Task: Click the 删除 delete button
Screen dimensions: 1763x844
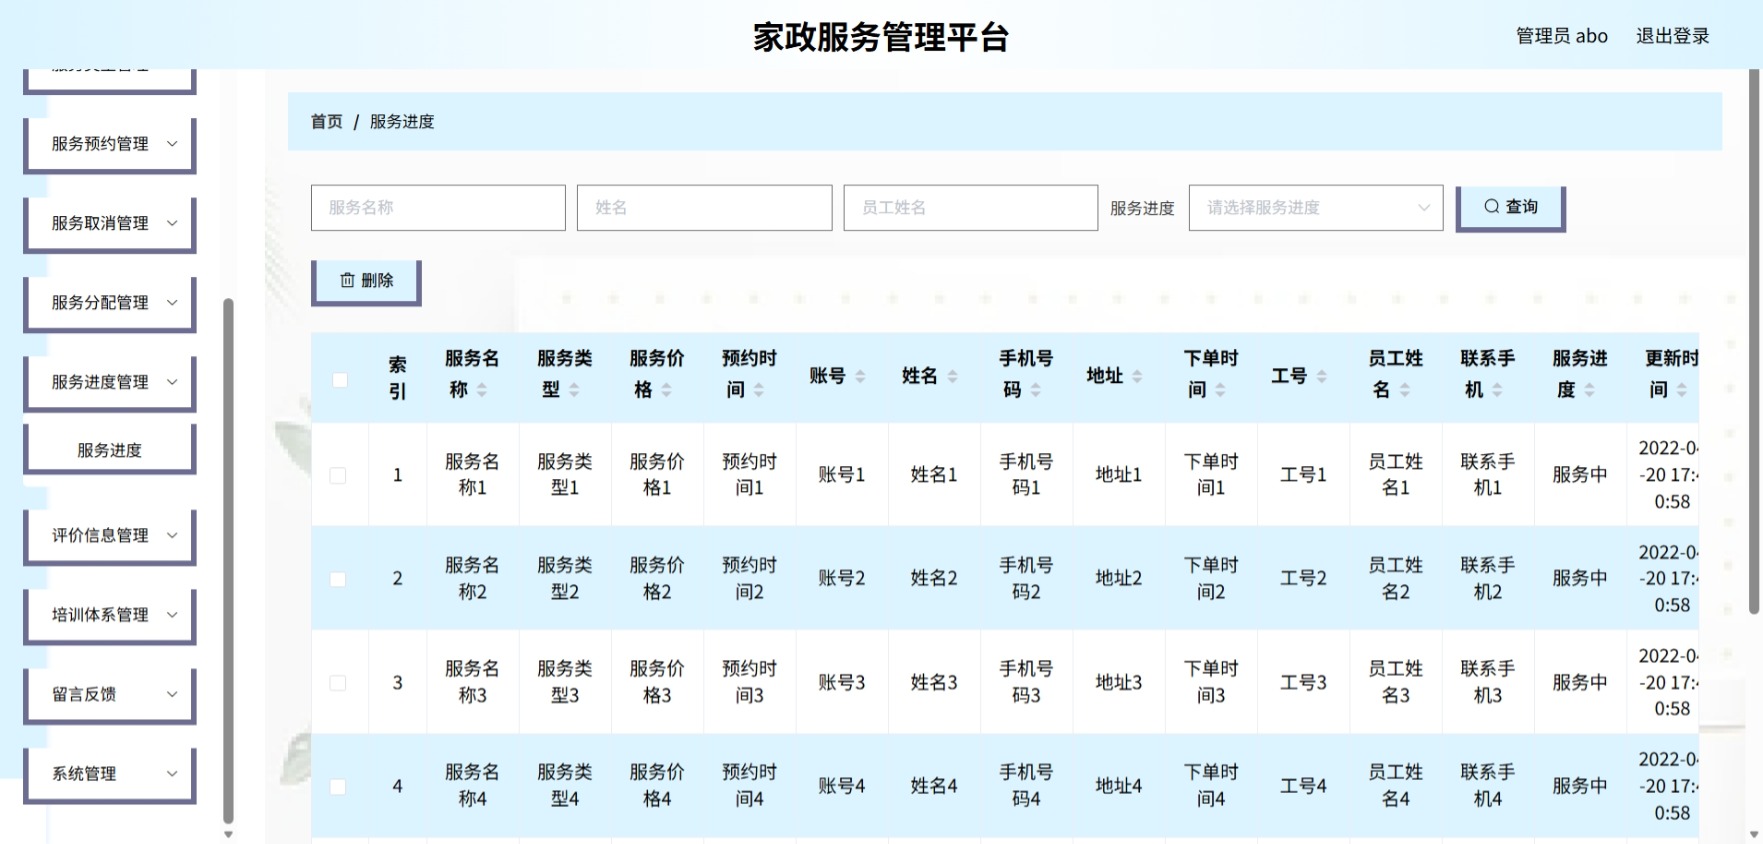Action: click(366, 281)
